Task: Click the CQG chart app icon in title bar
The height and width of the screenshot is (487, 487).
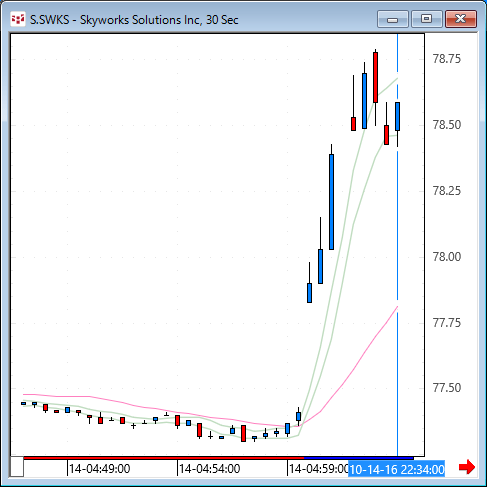Action: click(x=18, y=19)
